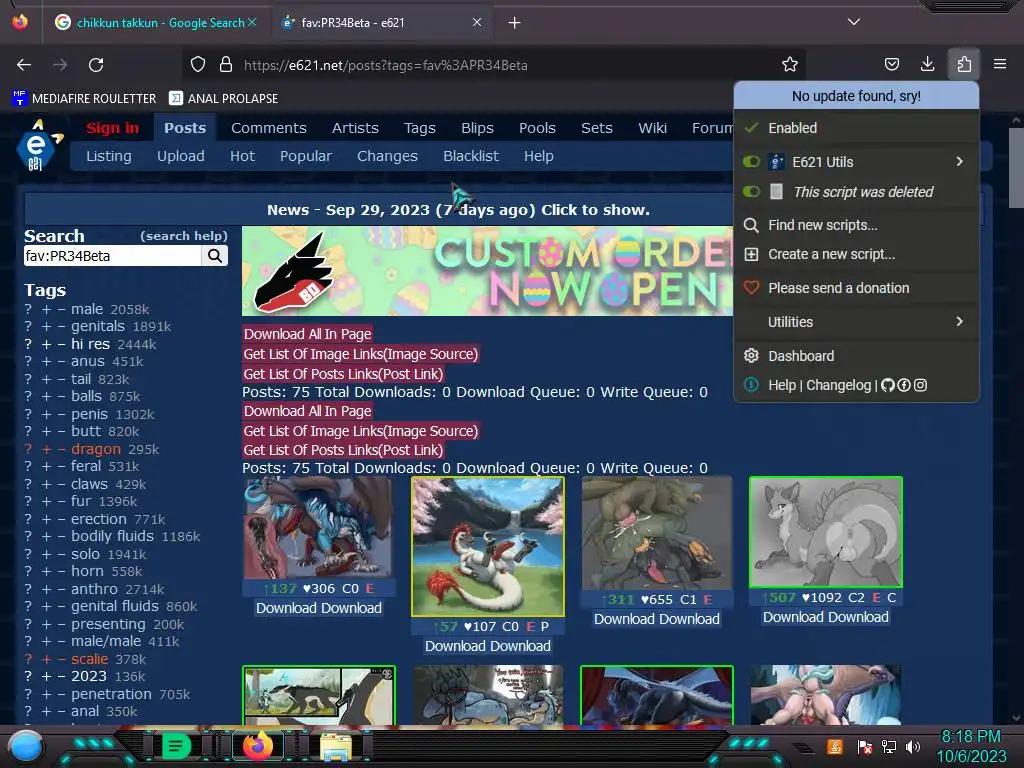Viewport: 1024px width, 768px height.
Task: Click the padlock site info icon
Action: click(x=226, y=65)
